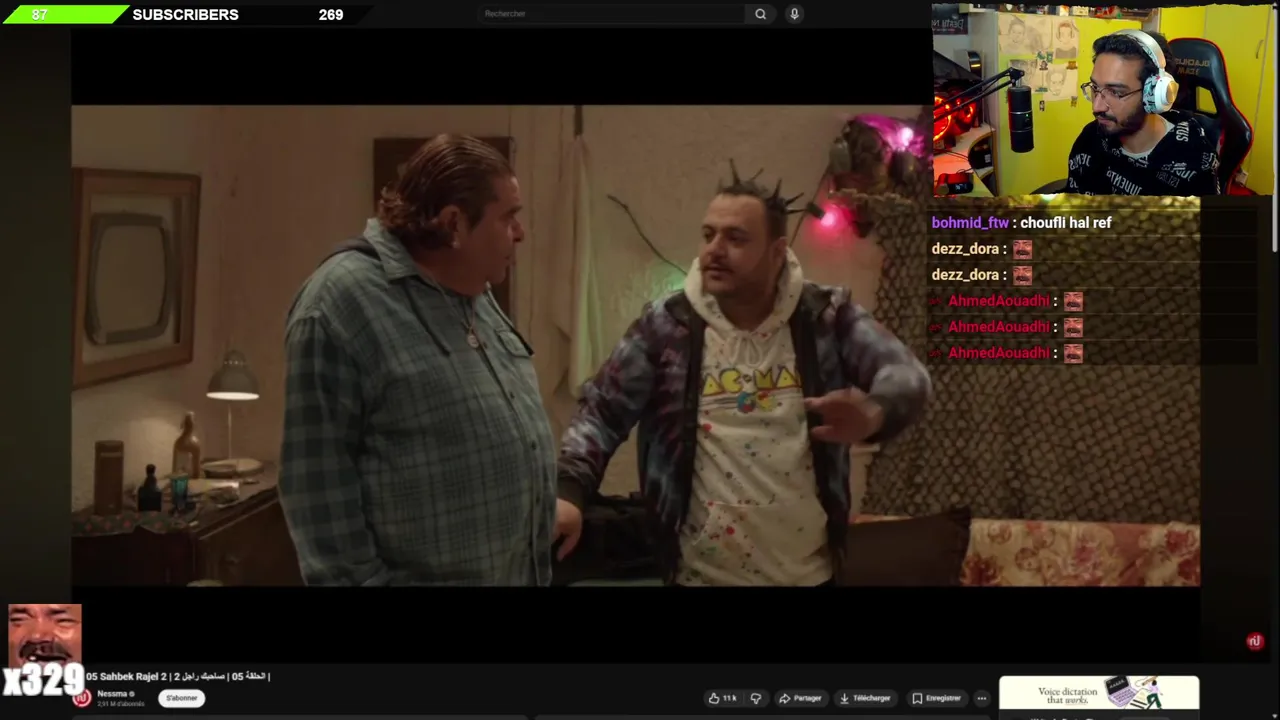
Task: Like the video with thumbs-up 11 k
Action: [723, 698]
